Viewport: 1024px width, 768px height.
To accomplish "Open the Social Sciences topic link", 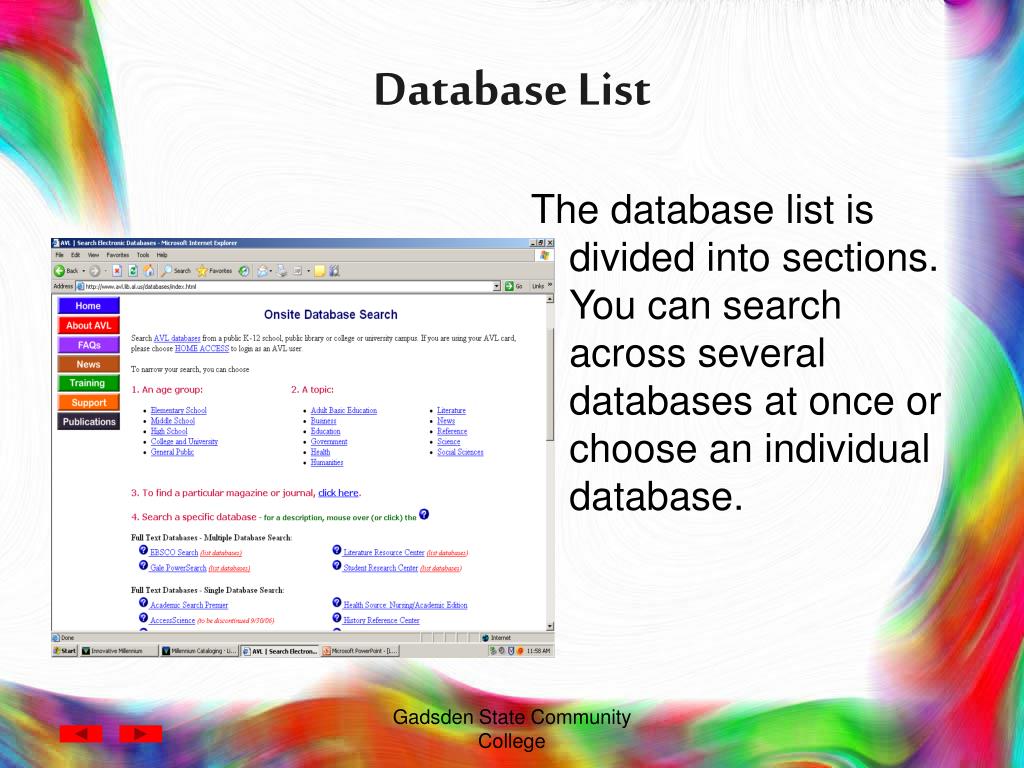I will point(460,452).
